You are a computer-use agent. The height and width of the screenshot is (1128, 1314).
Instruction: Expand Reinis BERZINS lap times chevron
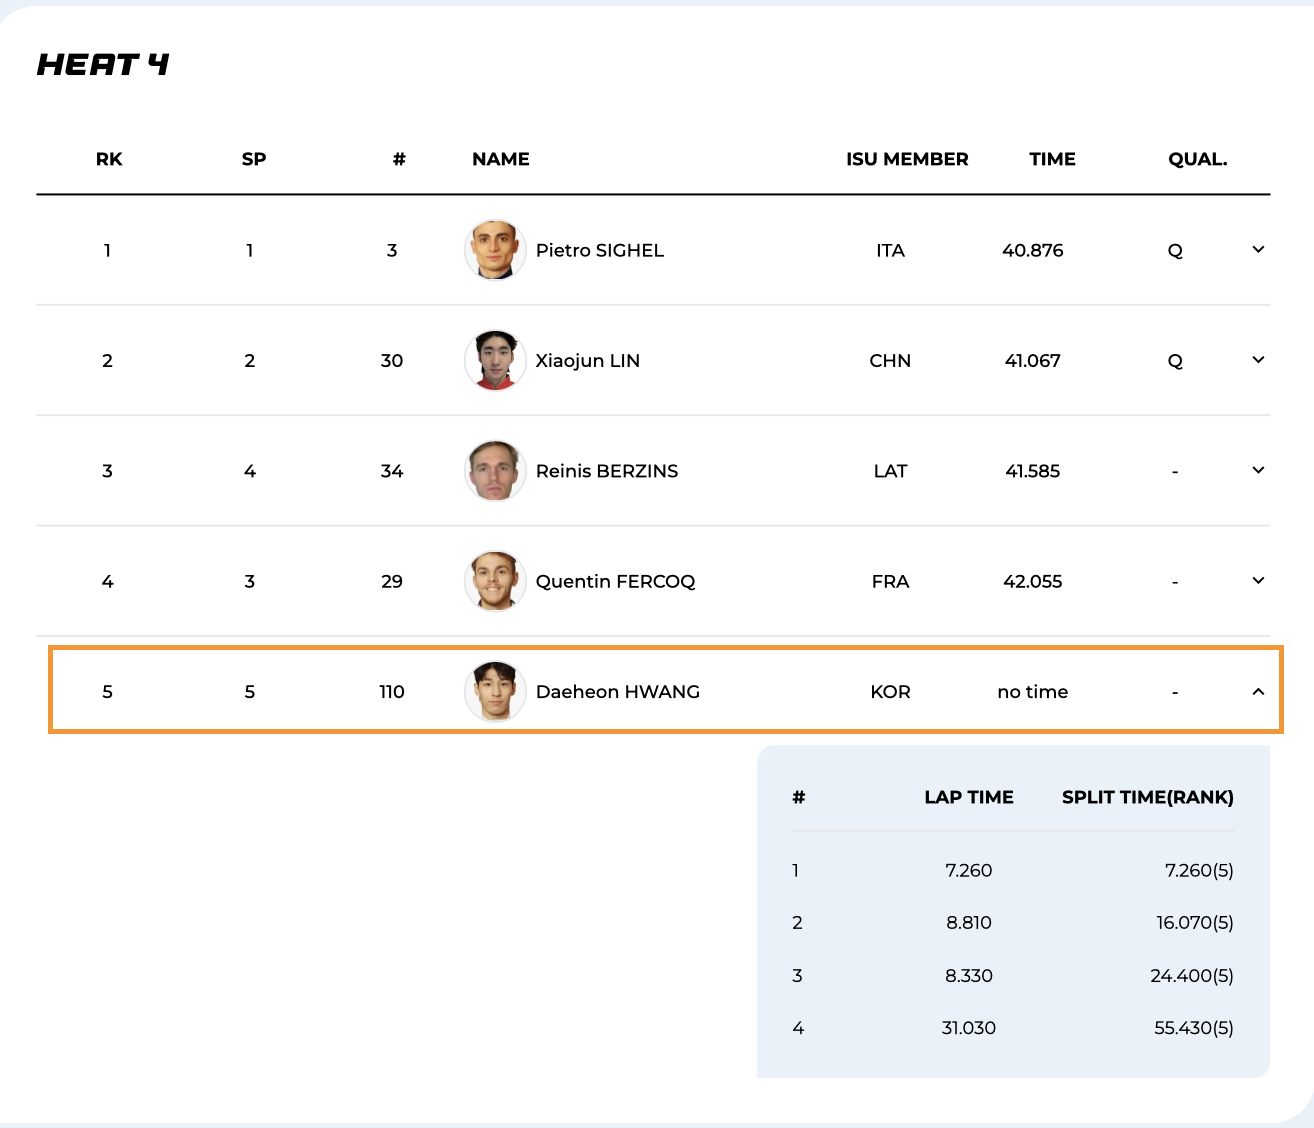pos(1258,470)
